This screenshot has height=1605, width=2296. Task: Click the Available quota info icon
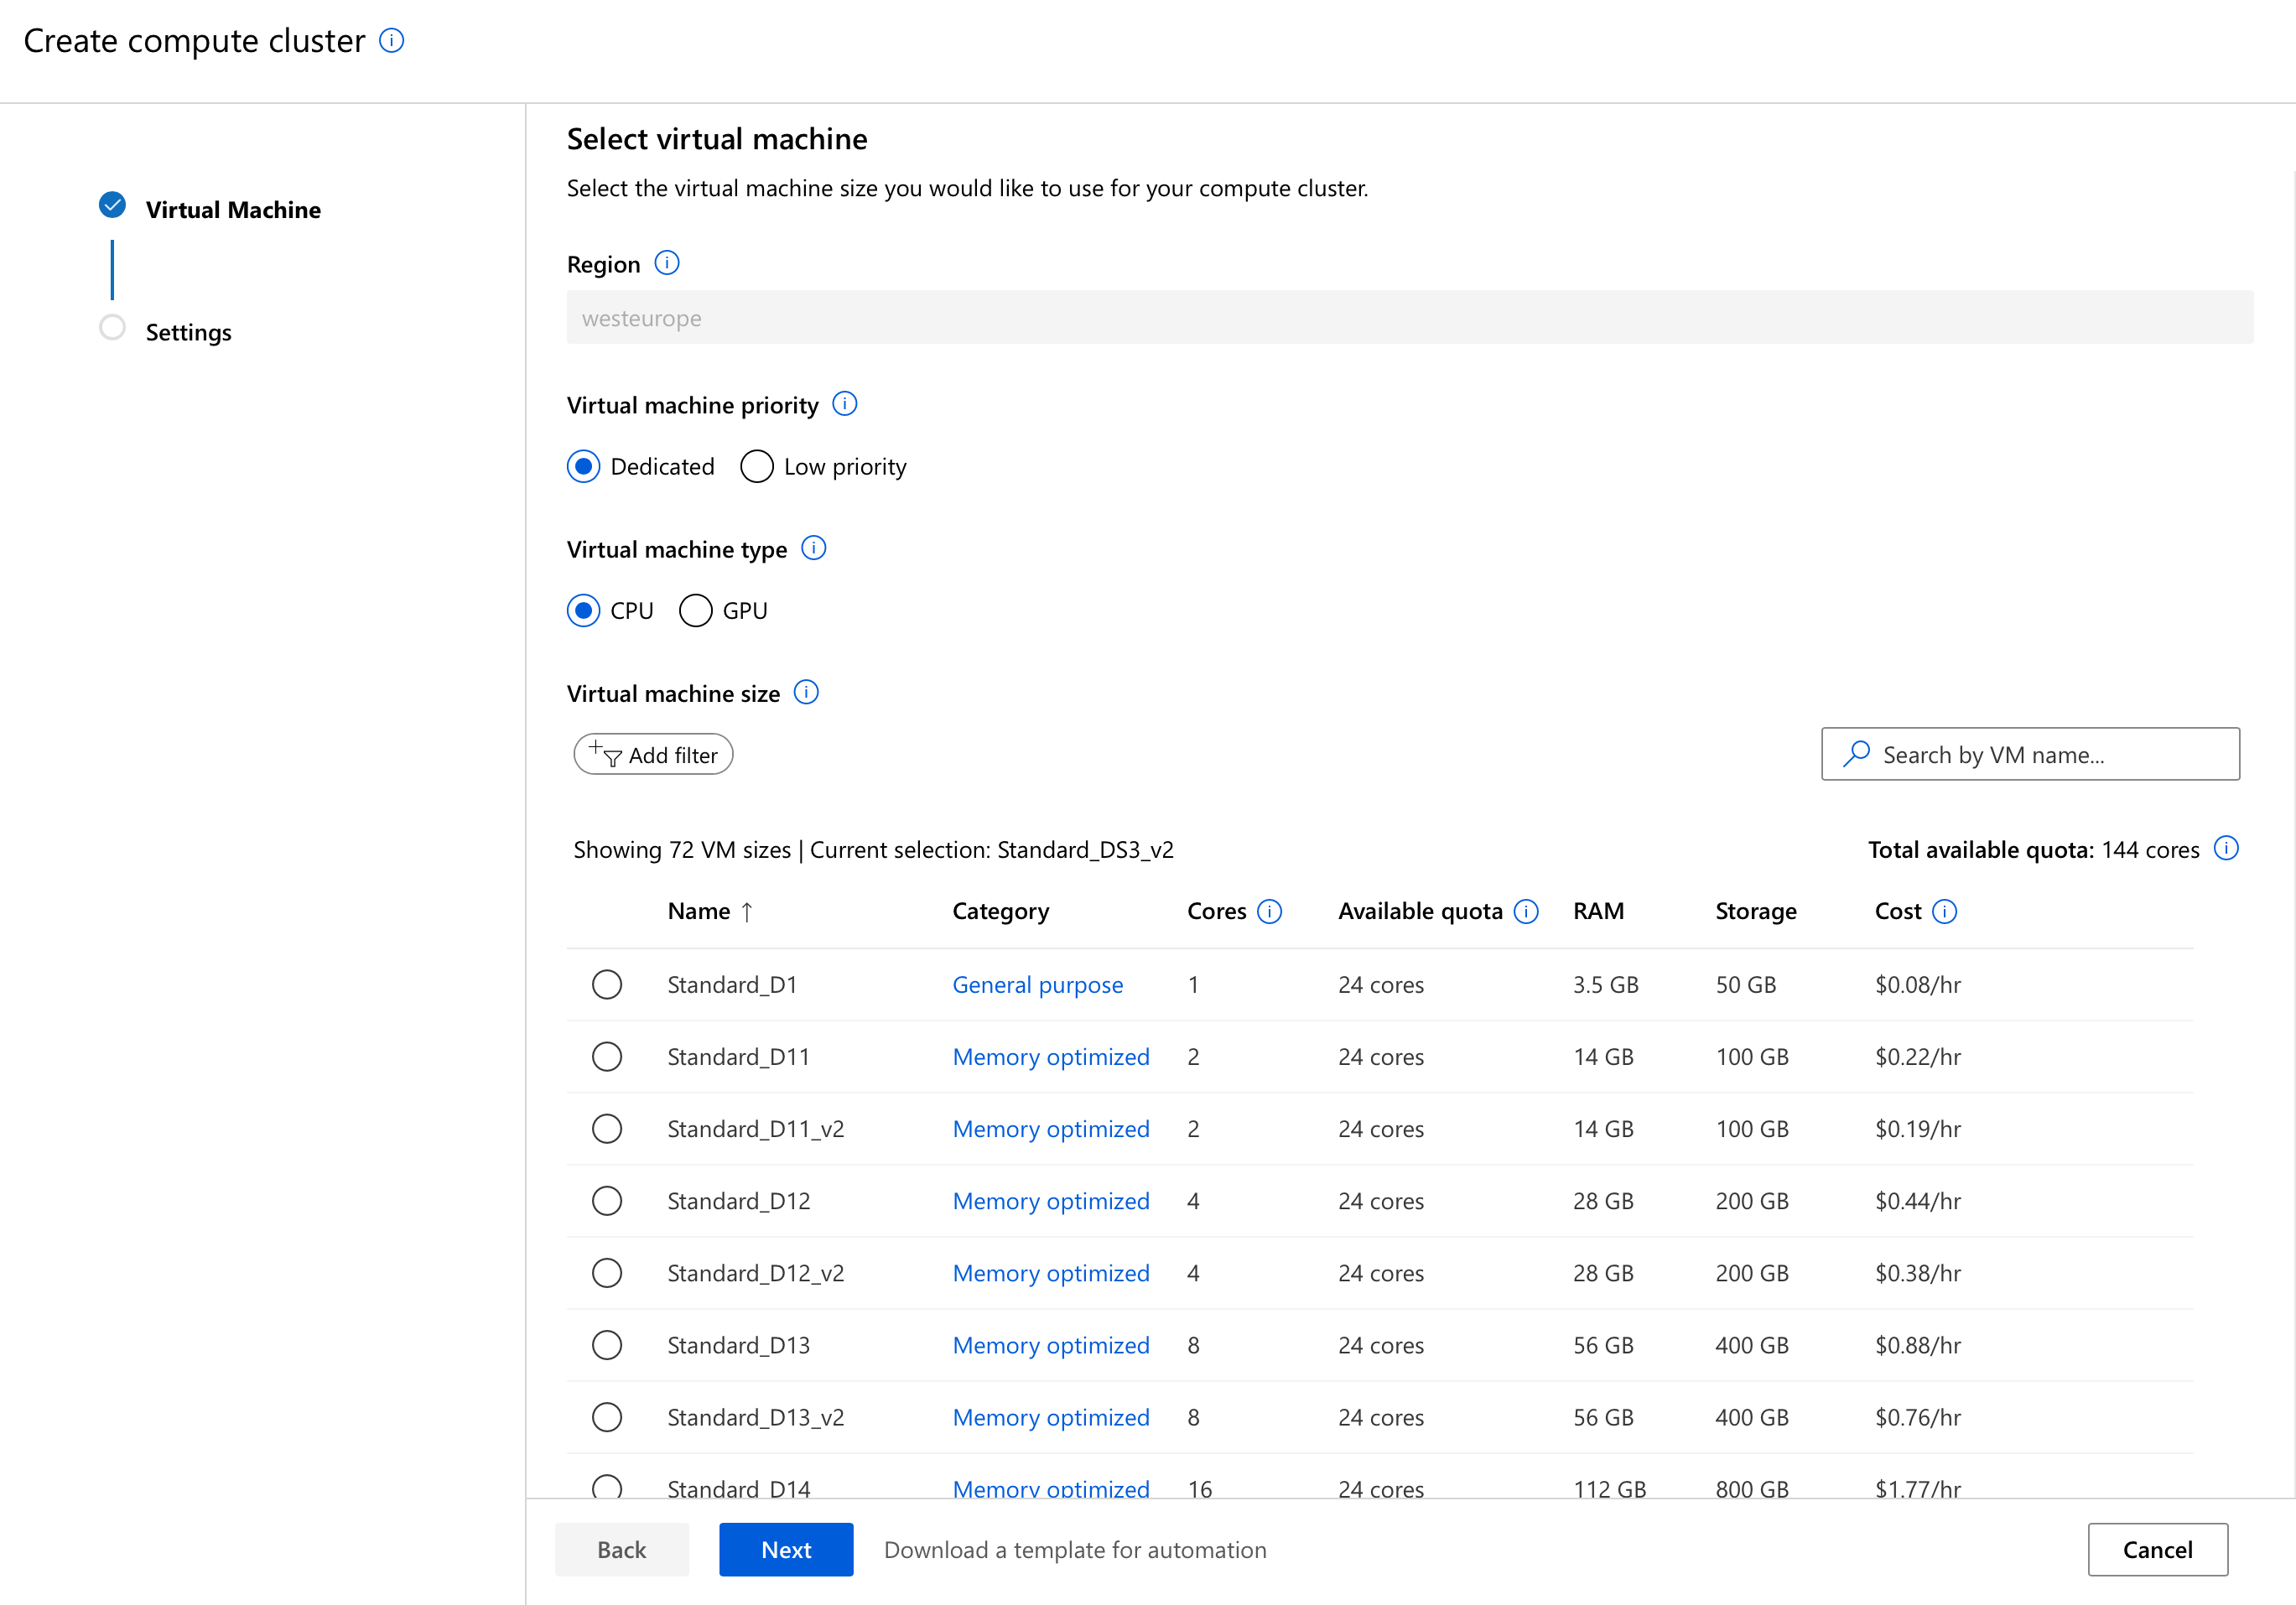[x=1526, y=911]
